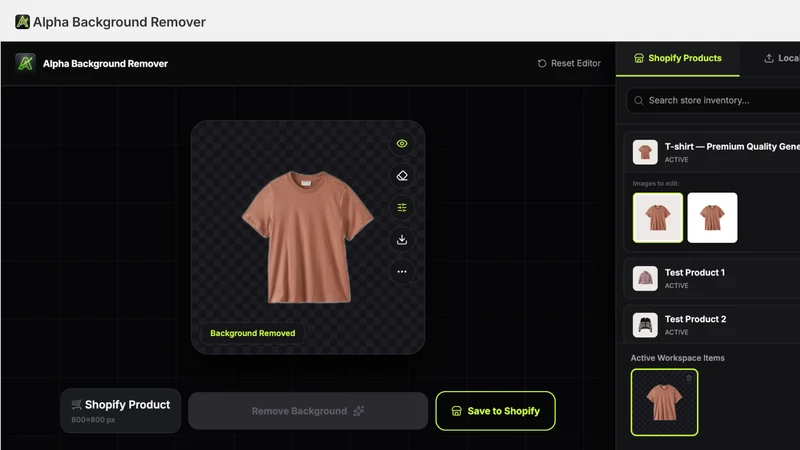Toggle the eye preview icon on image

tap(402, 143)
